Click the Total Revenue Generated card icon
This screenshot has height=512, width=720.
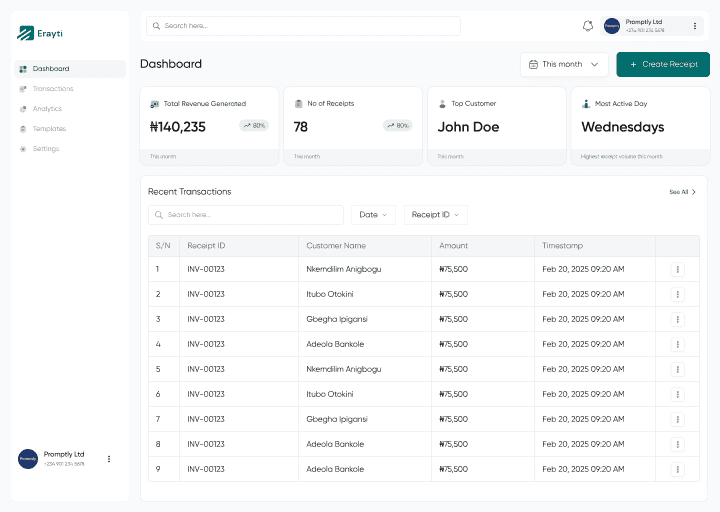155,104
